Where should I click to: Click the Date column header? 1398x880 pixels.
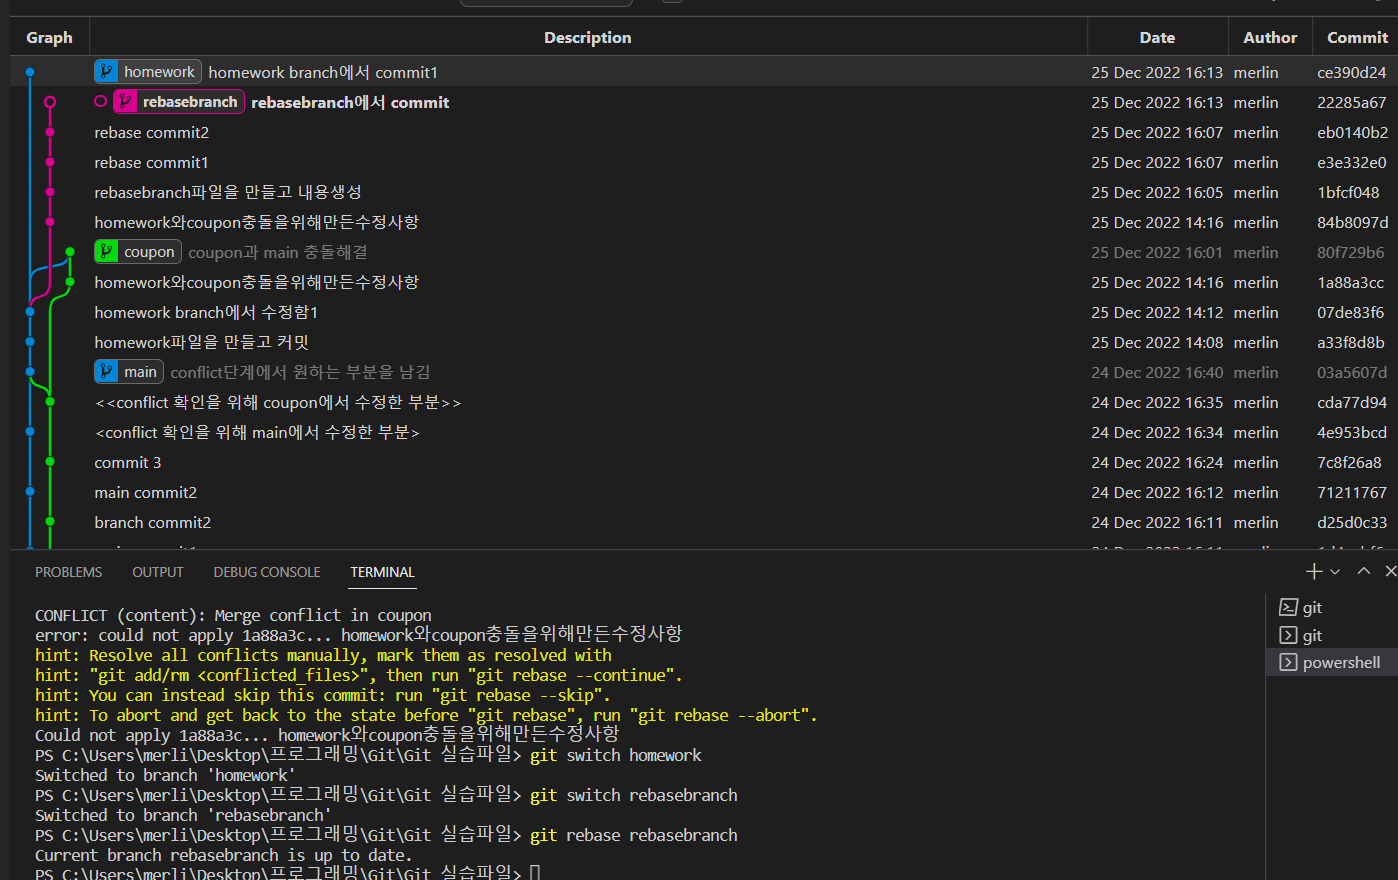(x=1157, y=37)
